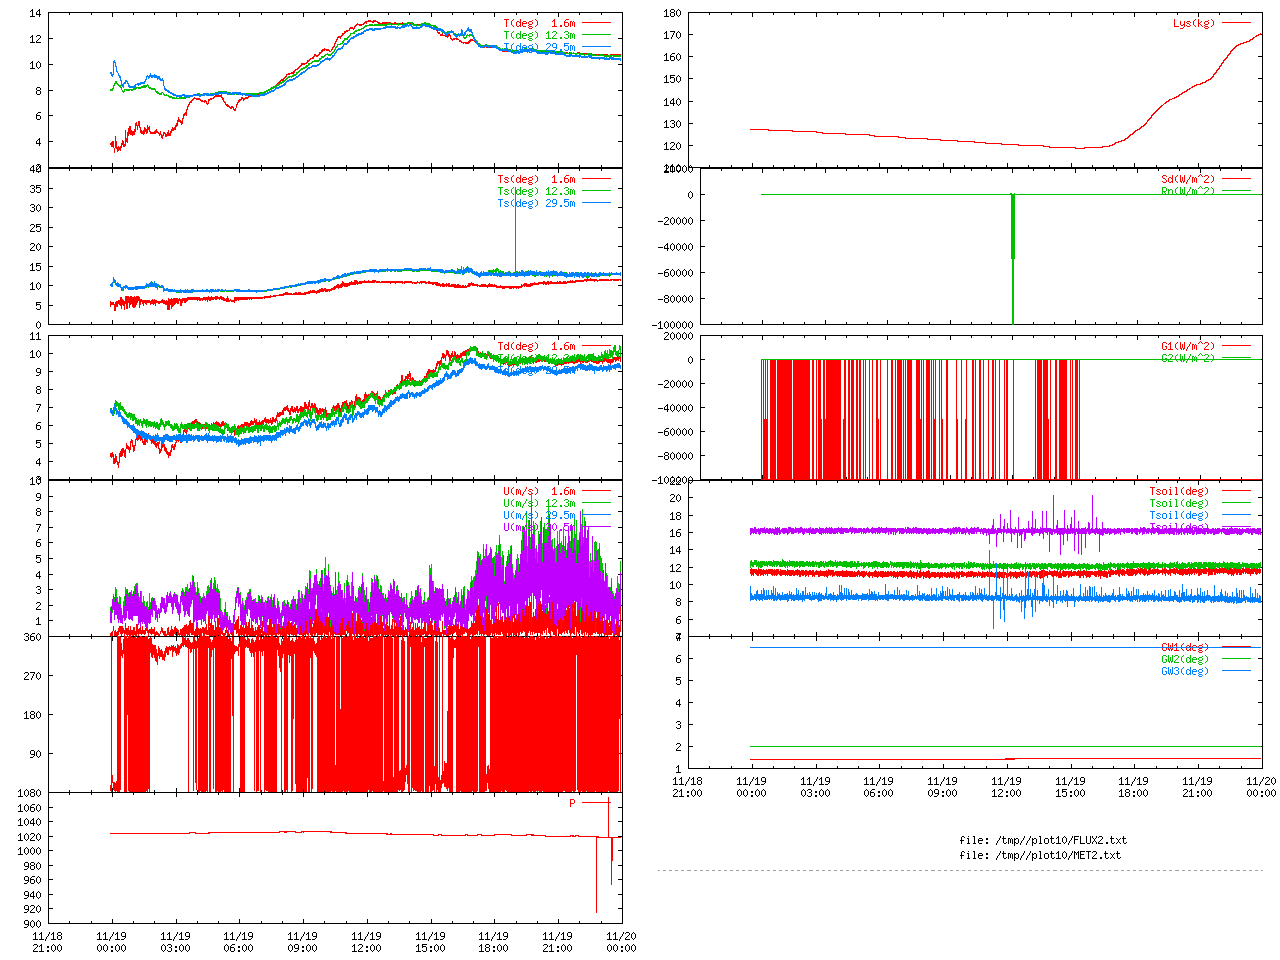This screenshot has height=960, width=1280.
Task: Click the G2(W/m^2) legend entry
Action: click(x=1205, y=358)
